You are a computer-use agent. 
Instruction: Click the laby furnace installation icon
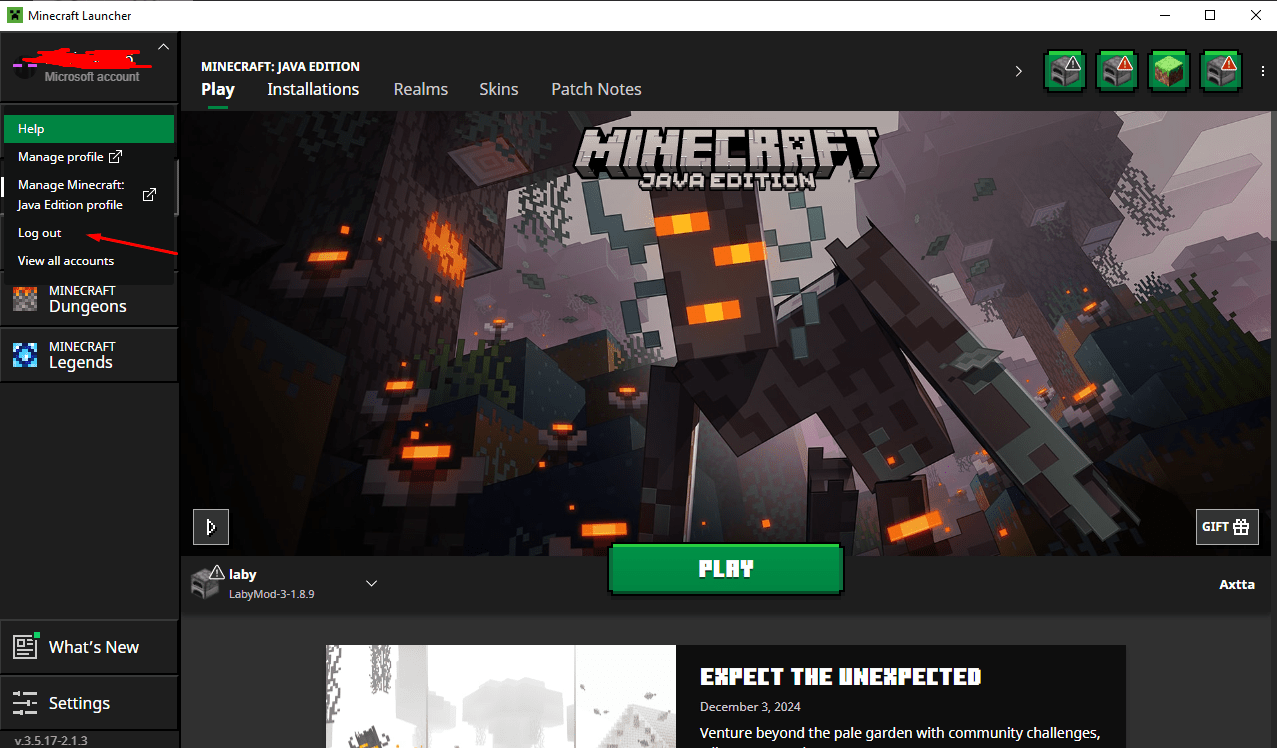(206, 583)
